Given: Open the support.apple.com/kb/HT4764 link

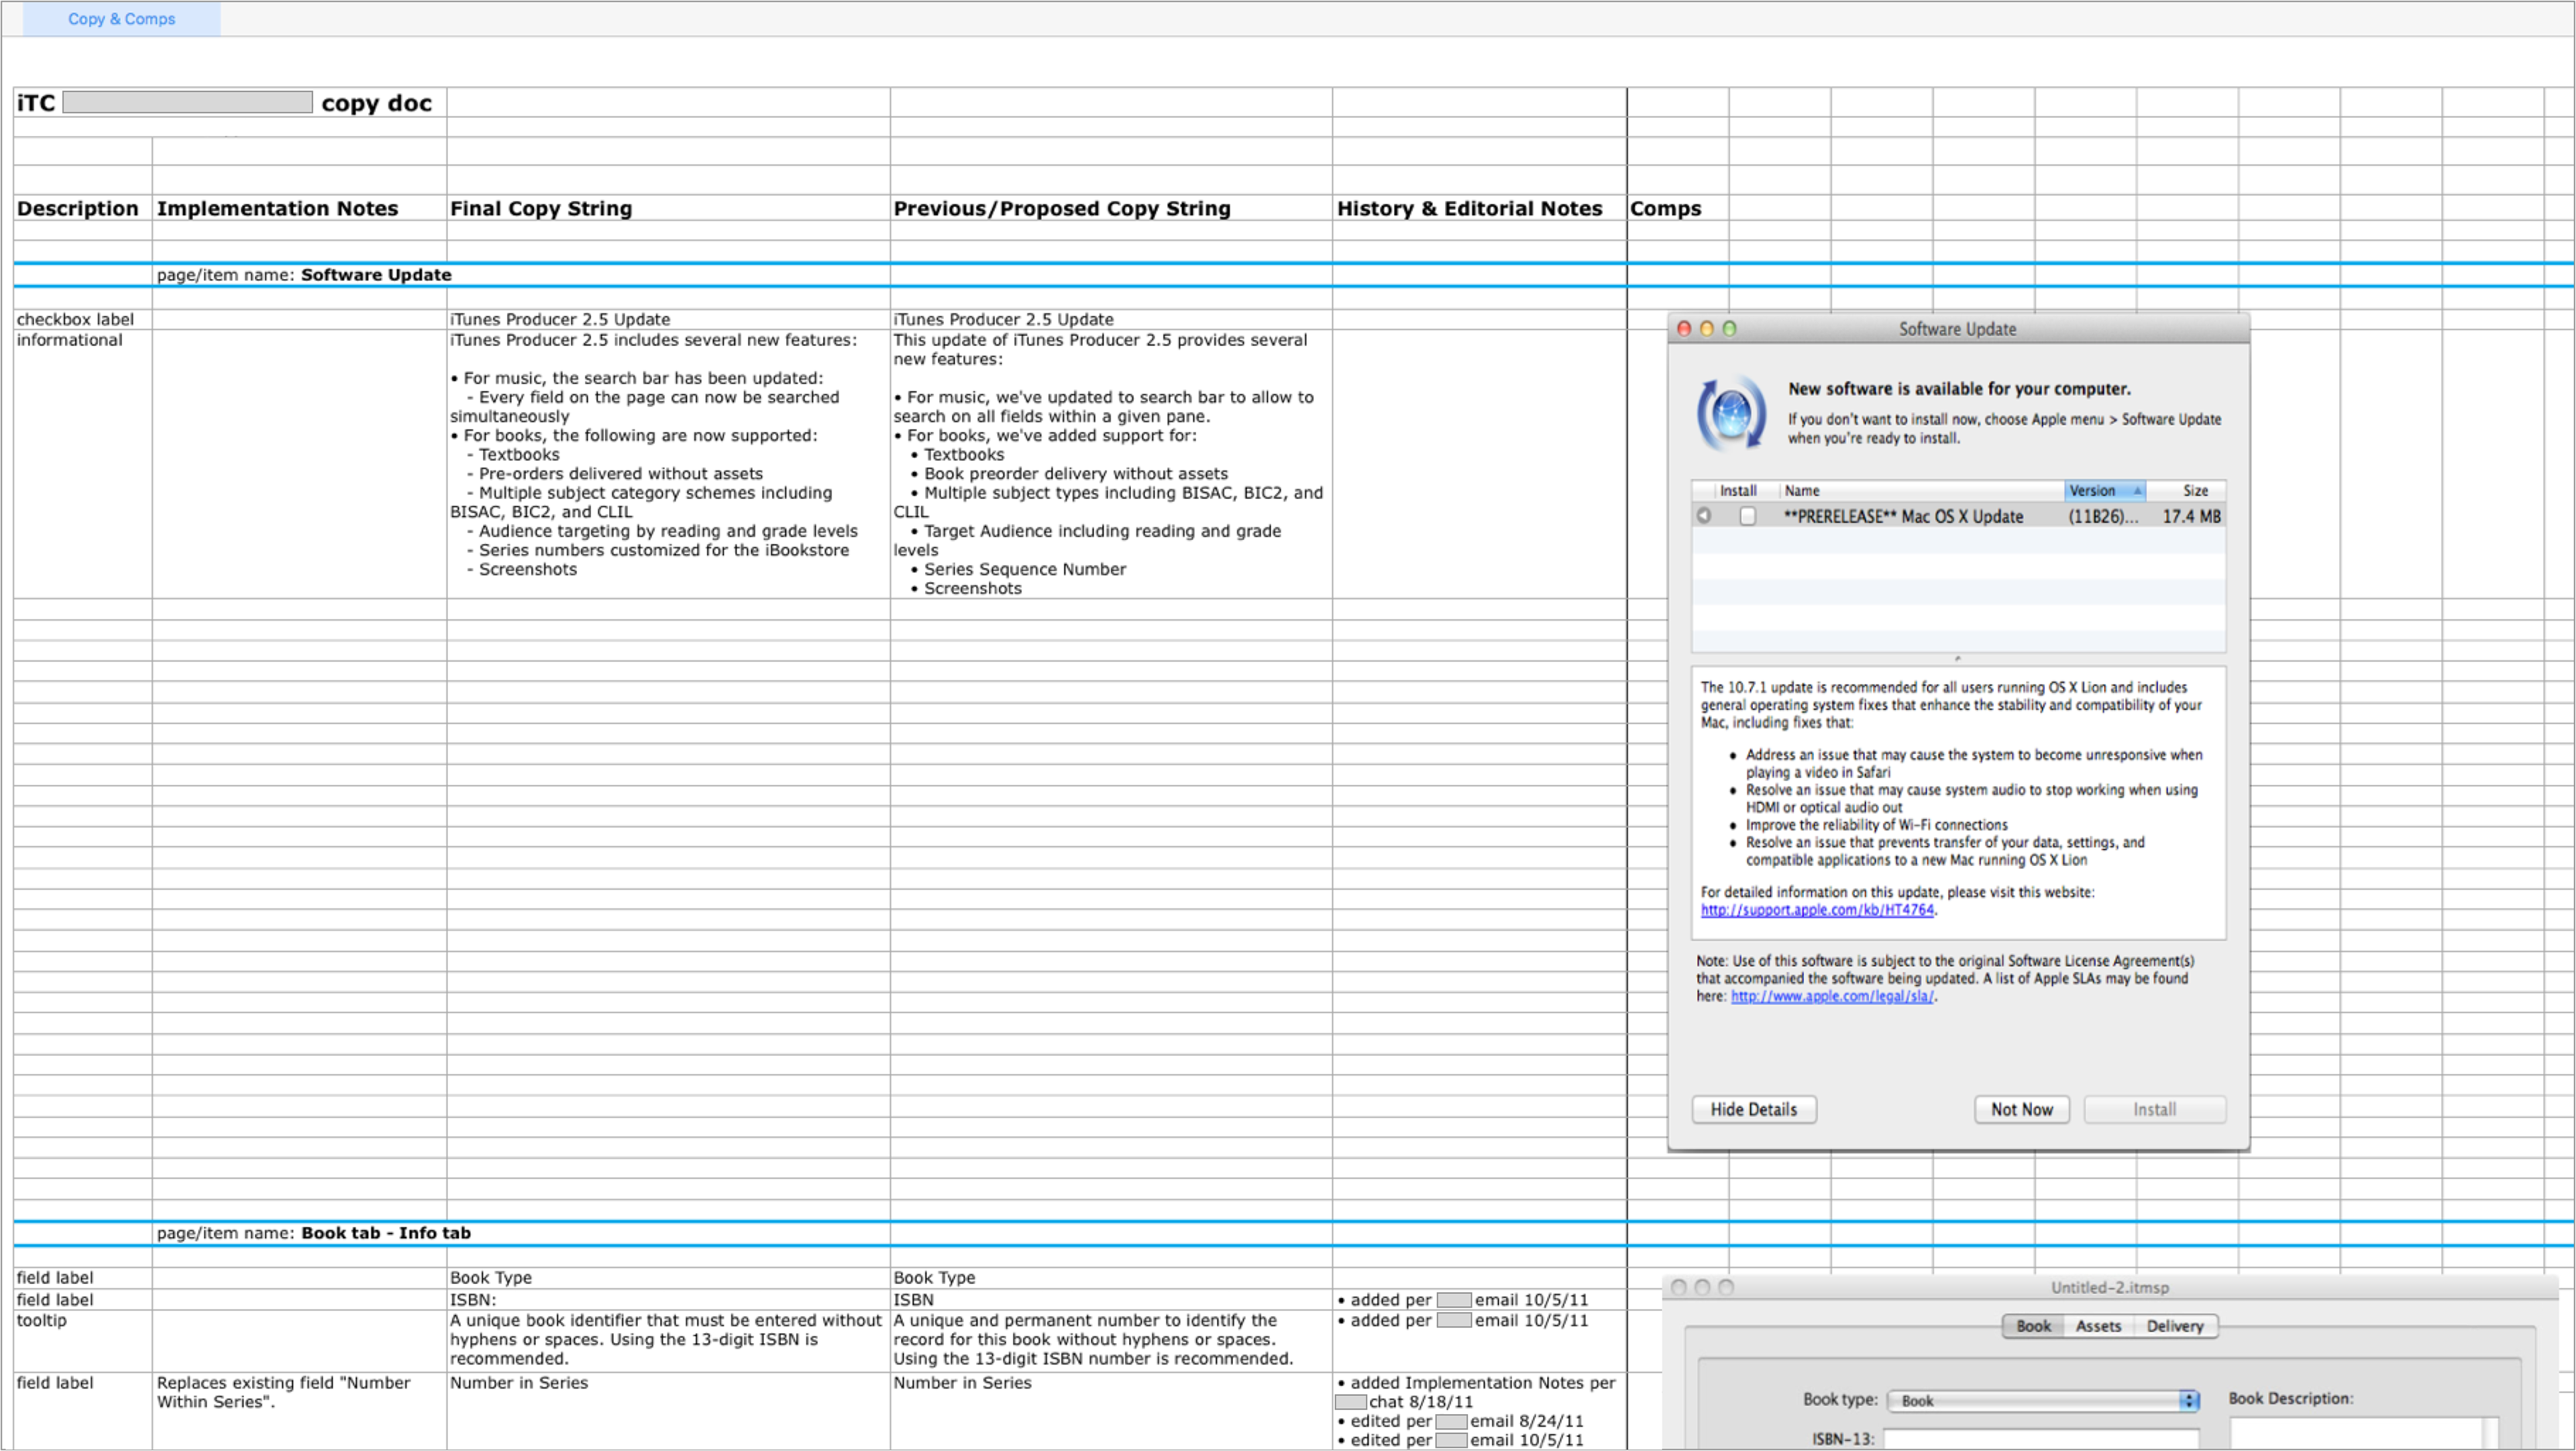Looking at the screenshot, I should pyautogui.click(x=1817, y=910).
